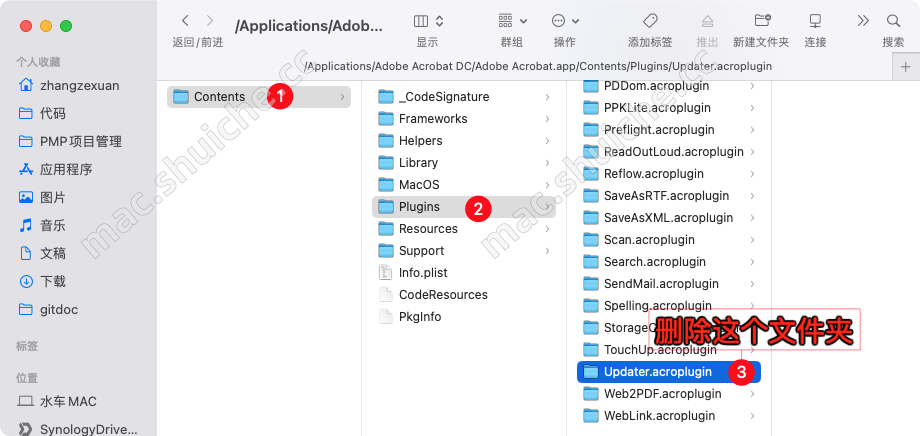The width and height of the screenshot is (920, 436).
Task: Open the Search magnifier icon
Action: [893, 20]
